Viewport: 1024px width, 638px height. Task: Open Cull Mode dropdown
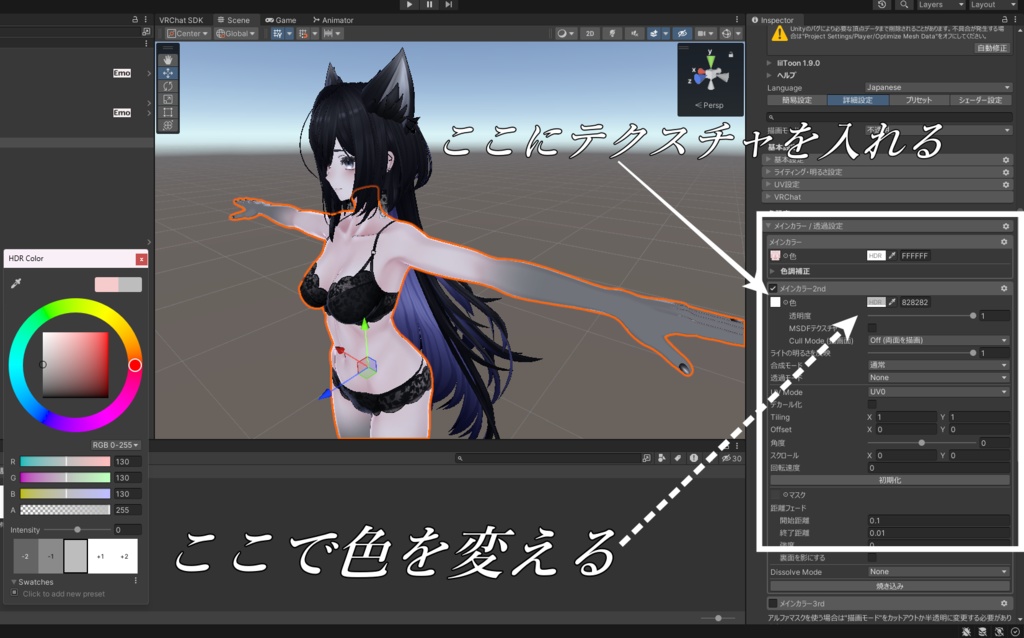pos(938,340)
